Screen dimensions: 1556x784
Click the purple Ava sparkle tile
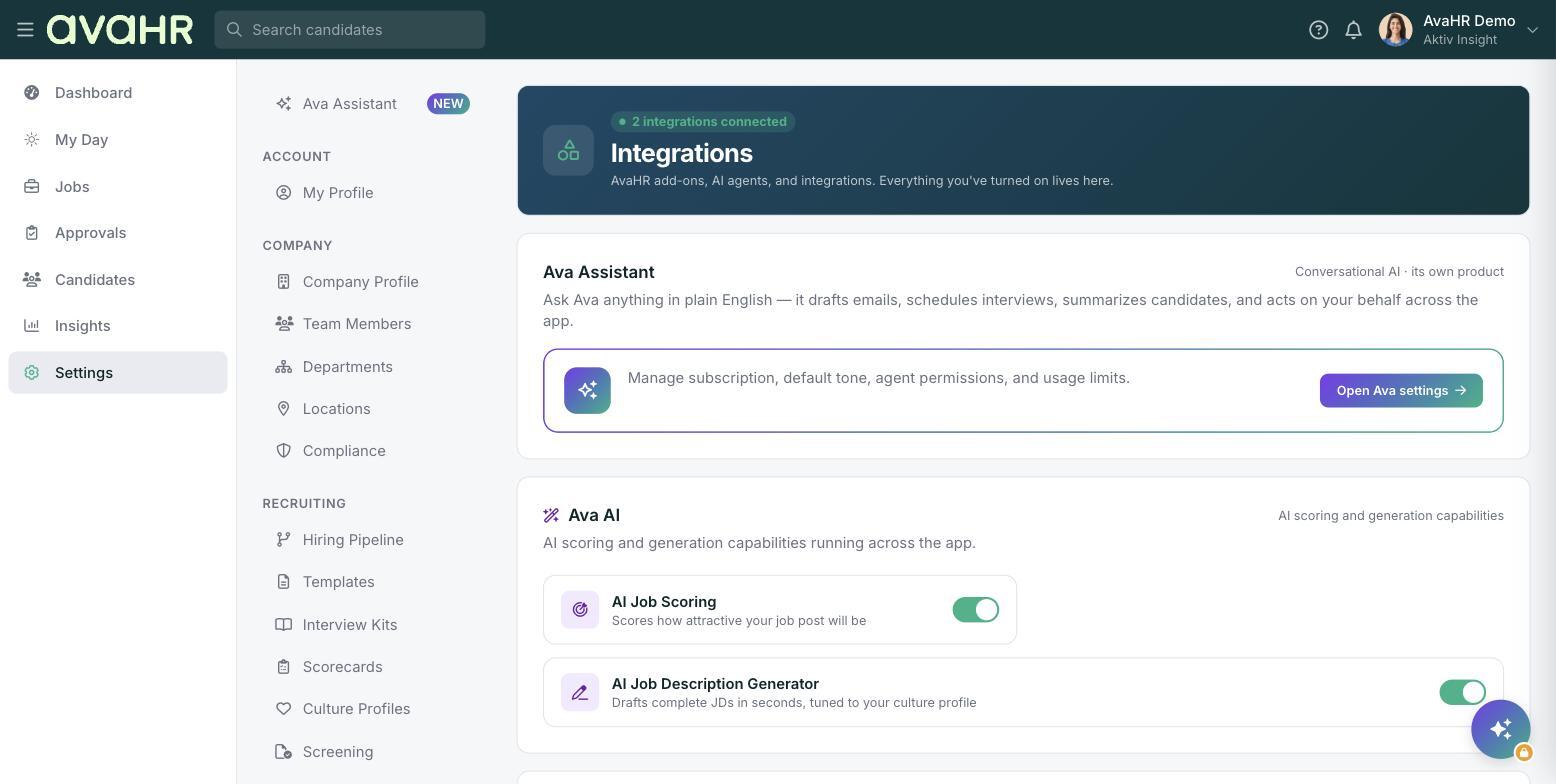tap(587, 391)
